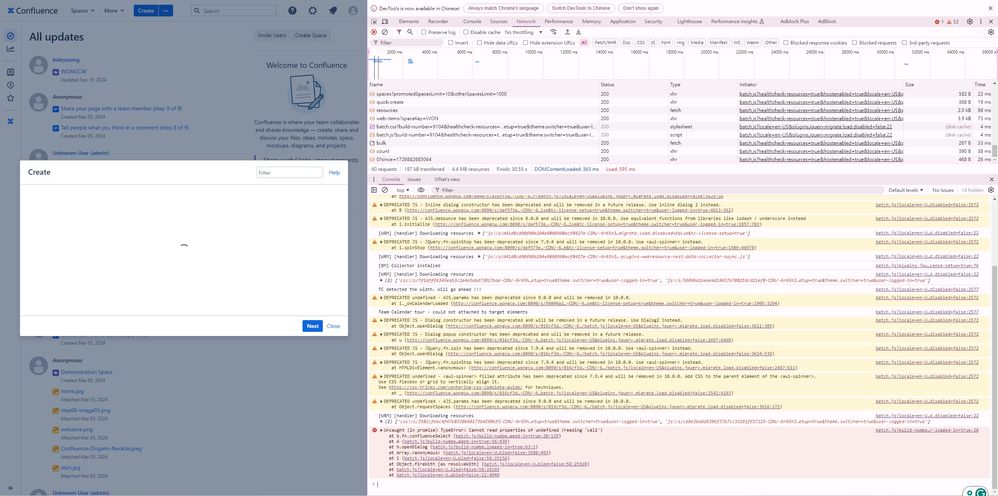Expand the Uncaught TypeError message
The width and height of the screenshot is (998, 496).
[381, 430]
